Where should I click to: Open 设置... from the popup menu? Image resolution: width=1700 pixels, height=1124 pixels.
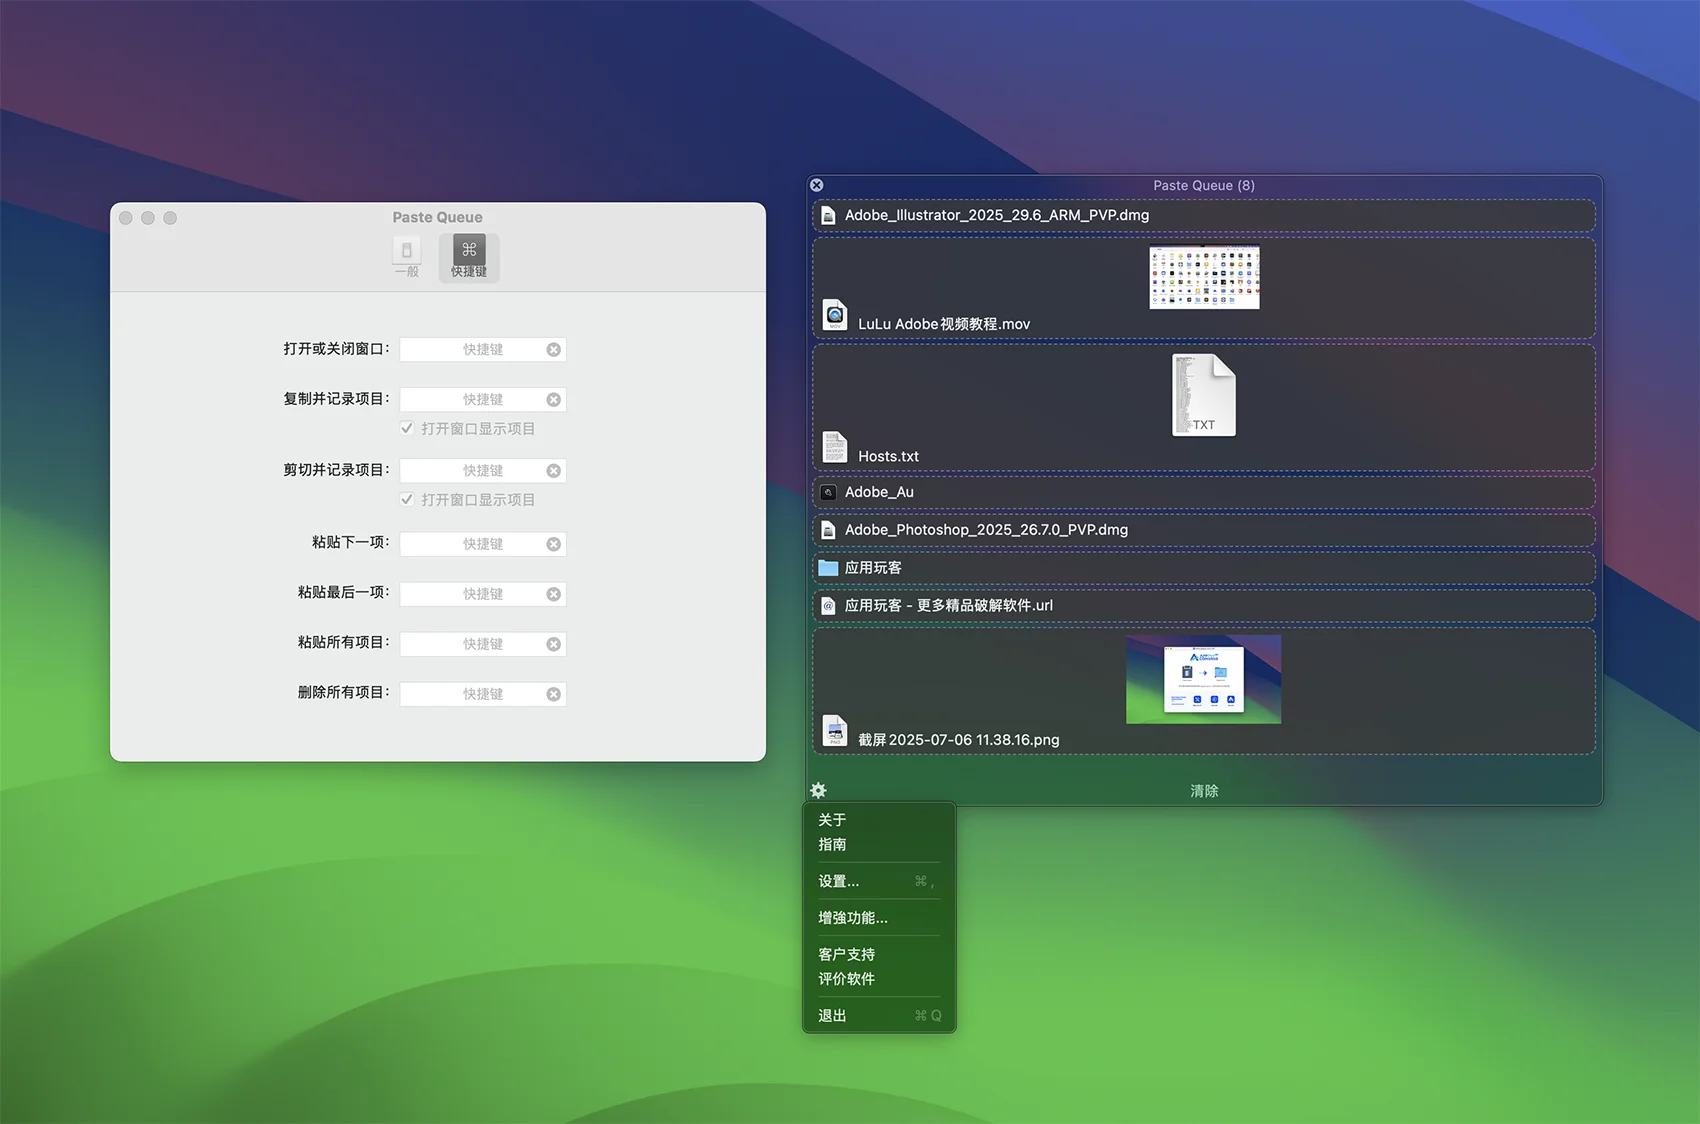(x=879, y=881)
